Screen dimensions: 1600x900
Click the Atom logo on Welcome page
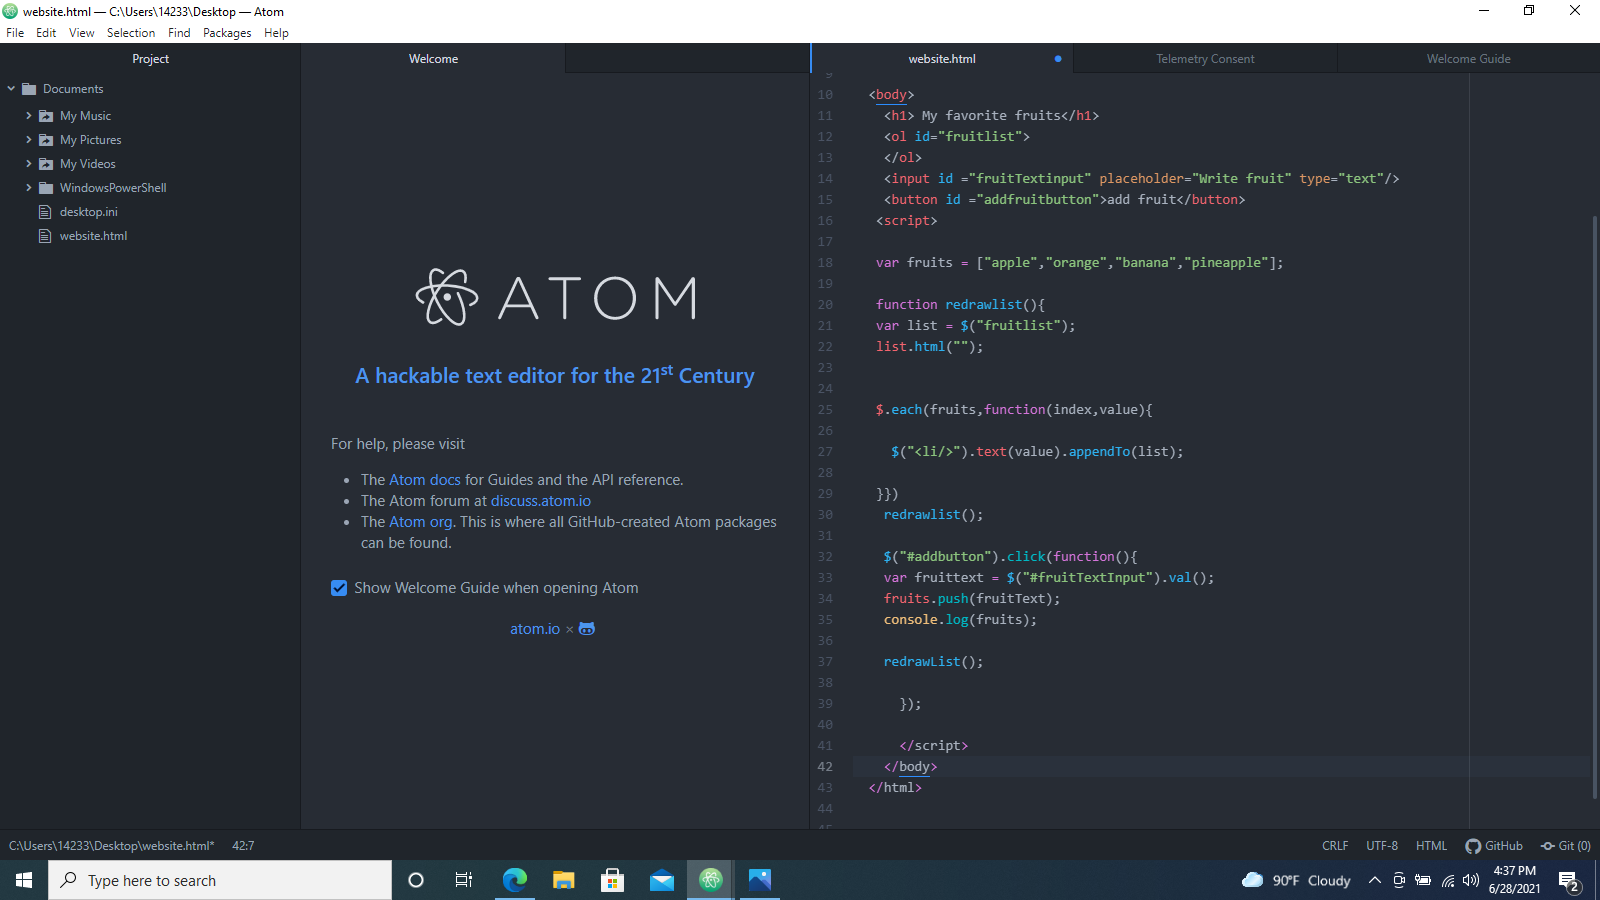click(x=556, y=297)
